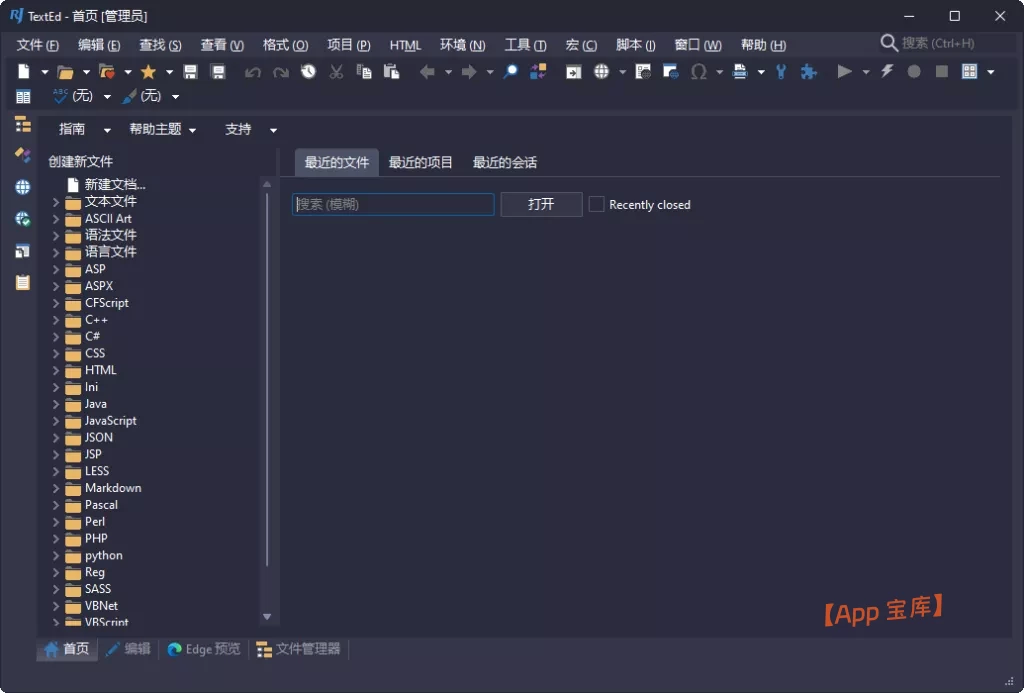The height and width of the screenshot is (693, 1024).
Task: Switch to the 文件管理器 bottom tab
Action: (299, 649)
